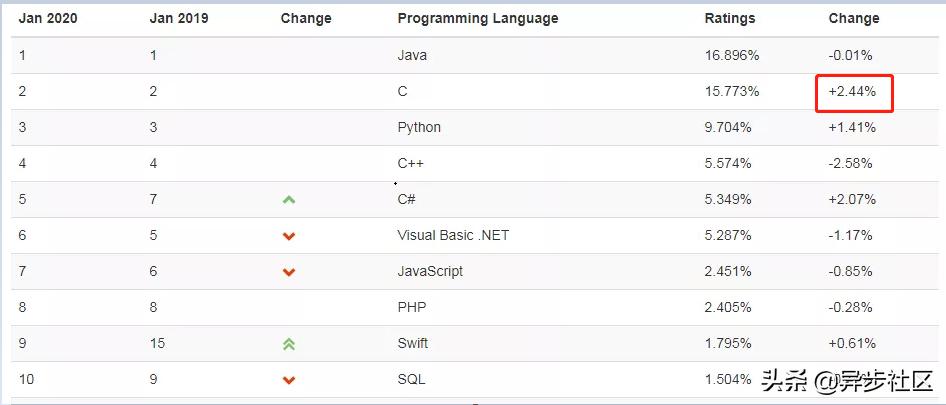Click the Swift language name

pos(413,343)
